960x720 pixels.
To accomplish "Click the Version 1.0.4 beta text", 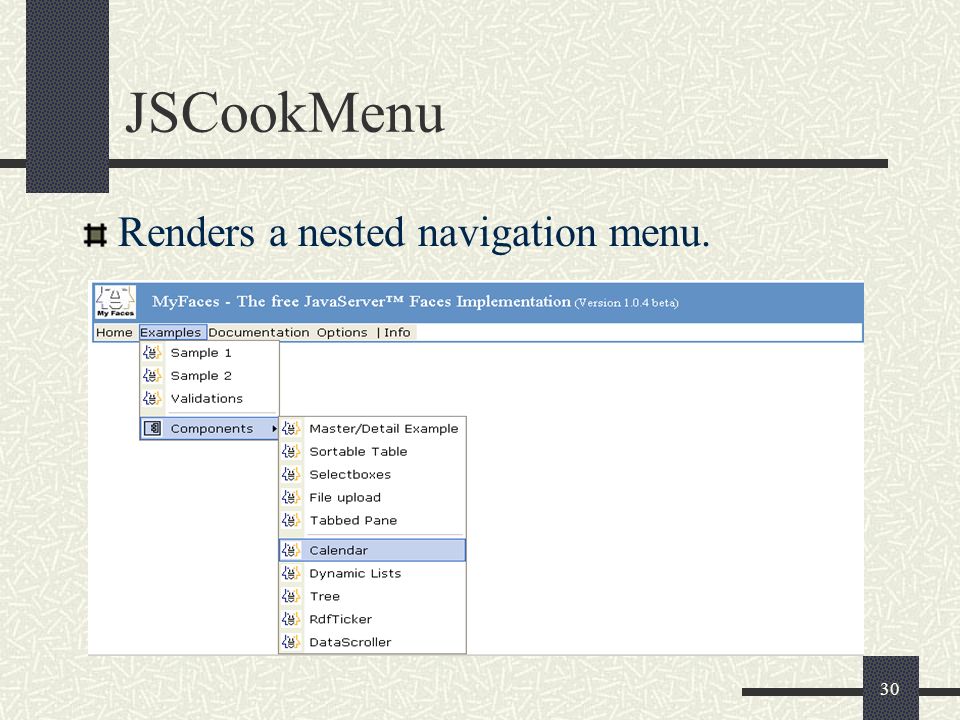I will (x=626, y=302).
